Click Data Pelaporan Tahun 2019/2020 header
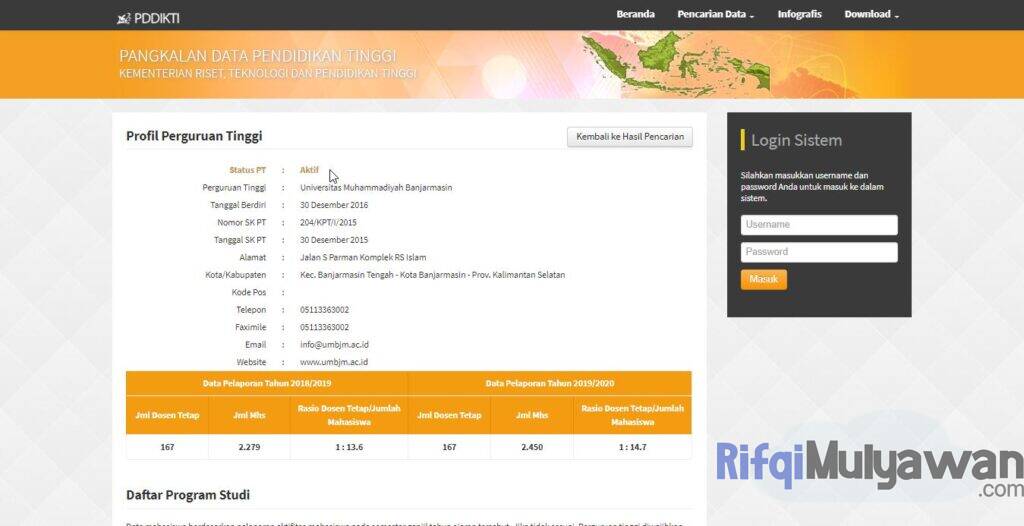1024x526 pixels. (550, 384)
